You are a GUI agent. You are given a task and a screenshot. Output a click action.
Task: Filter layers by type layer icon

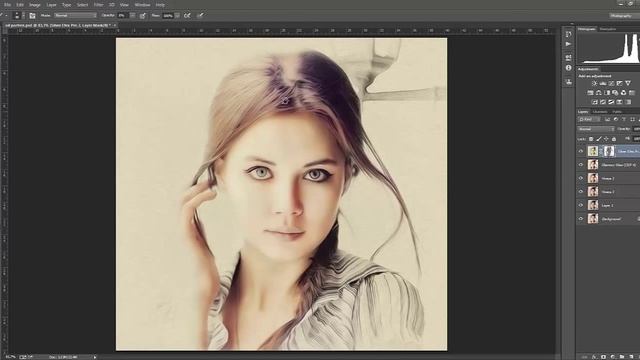(x=624, y=120)
